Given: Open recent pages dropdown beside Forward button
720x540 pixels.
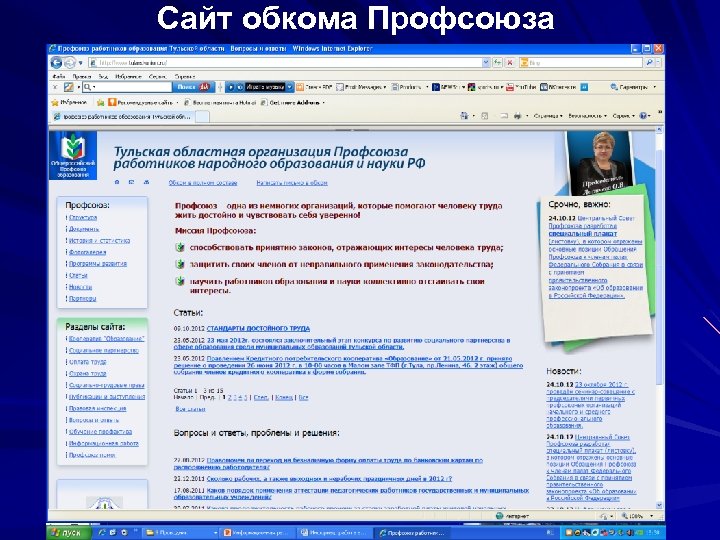Looking at the screenshot, I should 80,63.
